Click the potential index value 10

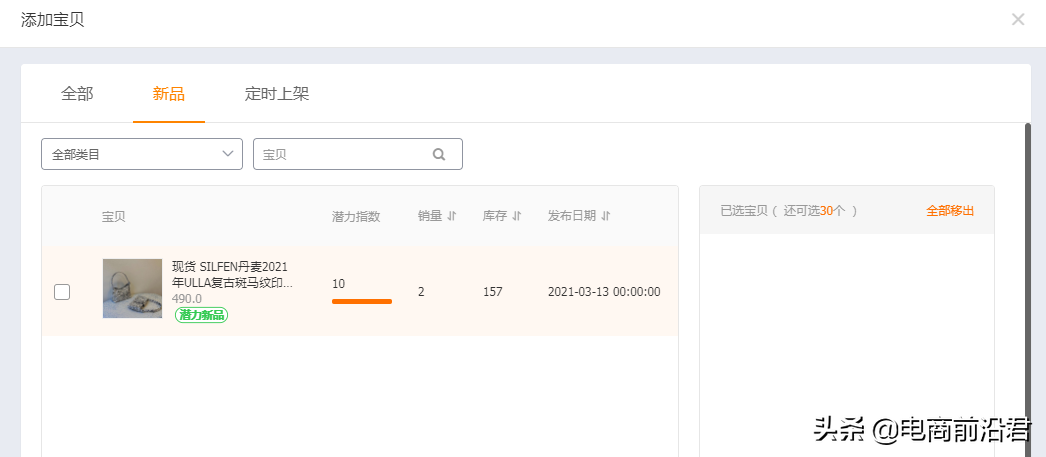point(338,284)
